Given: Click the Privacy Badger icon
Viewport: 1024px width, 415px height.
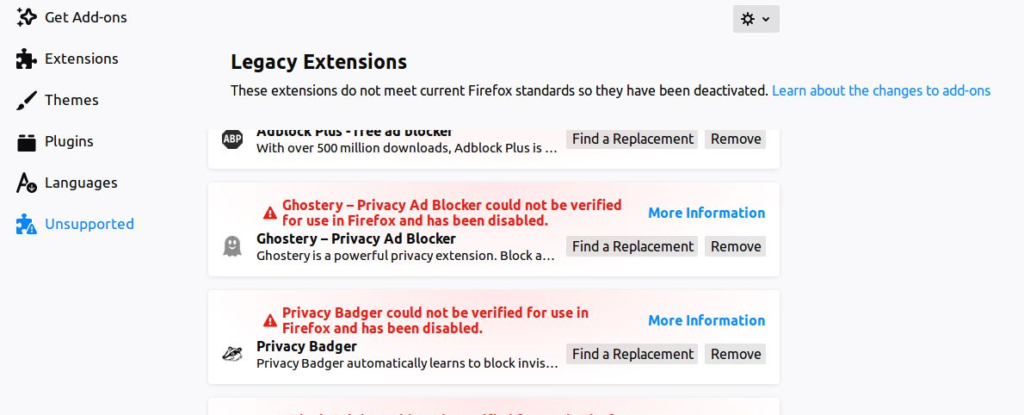Looking at the screenshot, I should (x=232, y=353).
